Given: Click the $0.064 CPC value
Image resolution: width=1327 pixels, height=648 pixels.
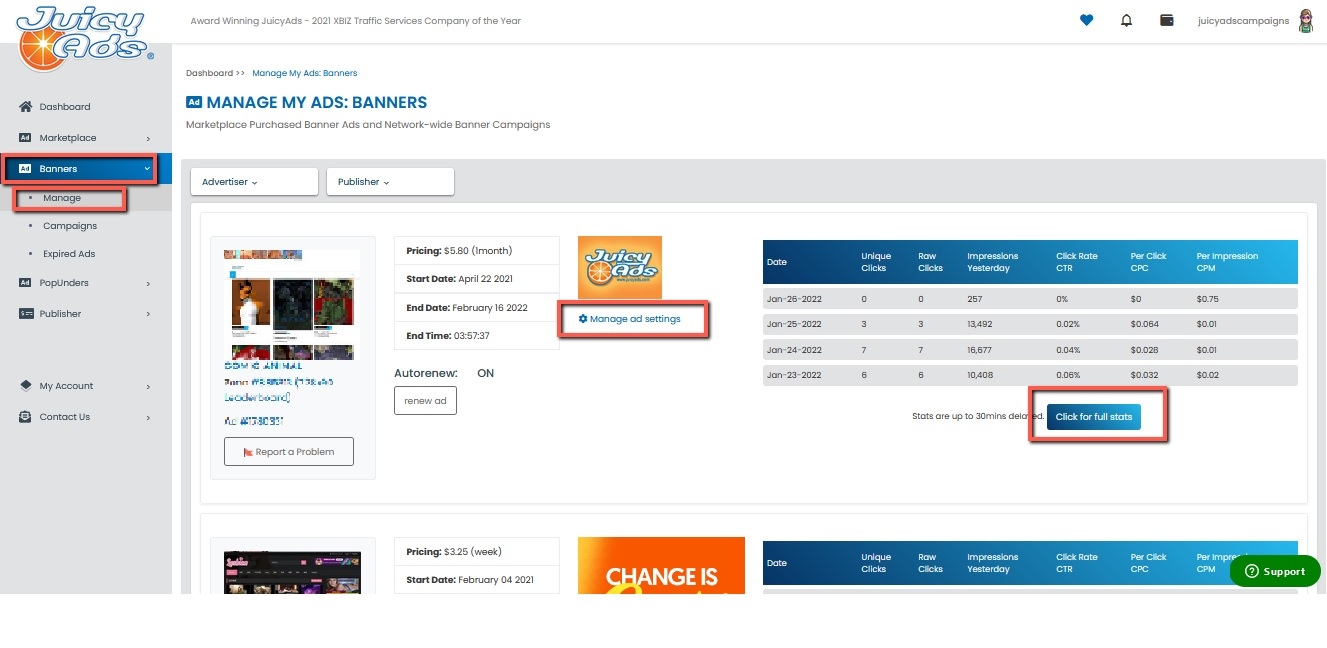Looking at the screenshot, I should [1144, 324].
